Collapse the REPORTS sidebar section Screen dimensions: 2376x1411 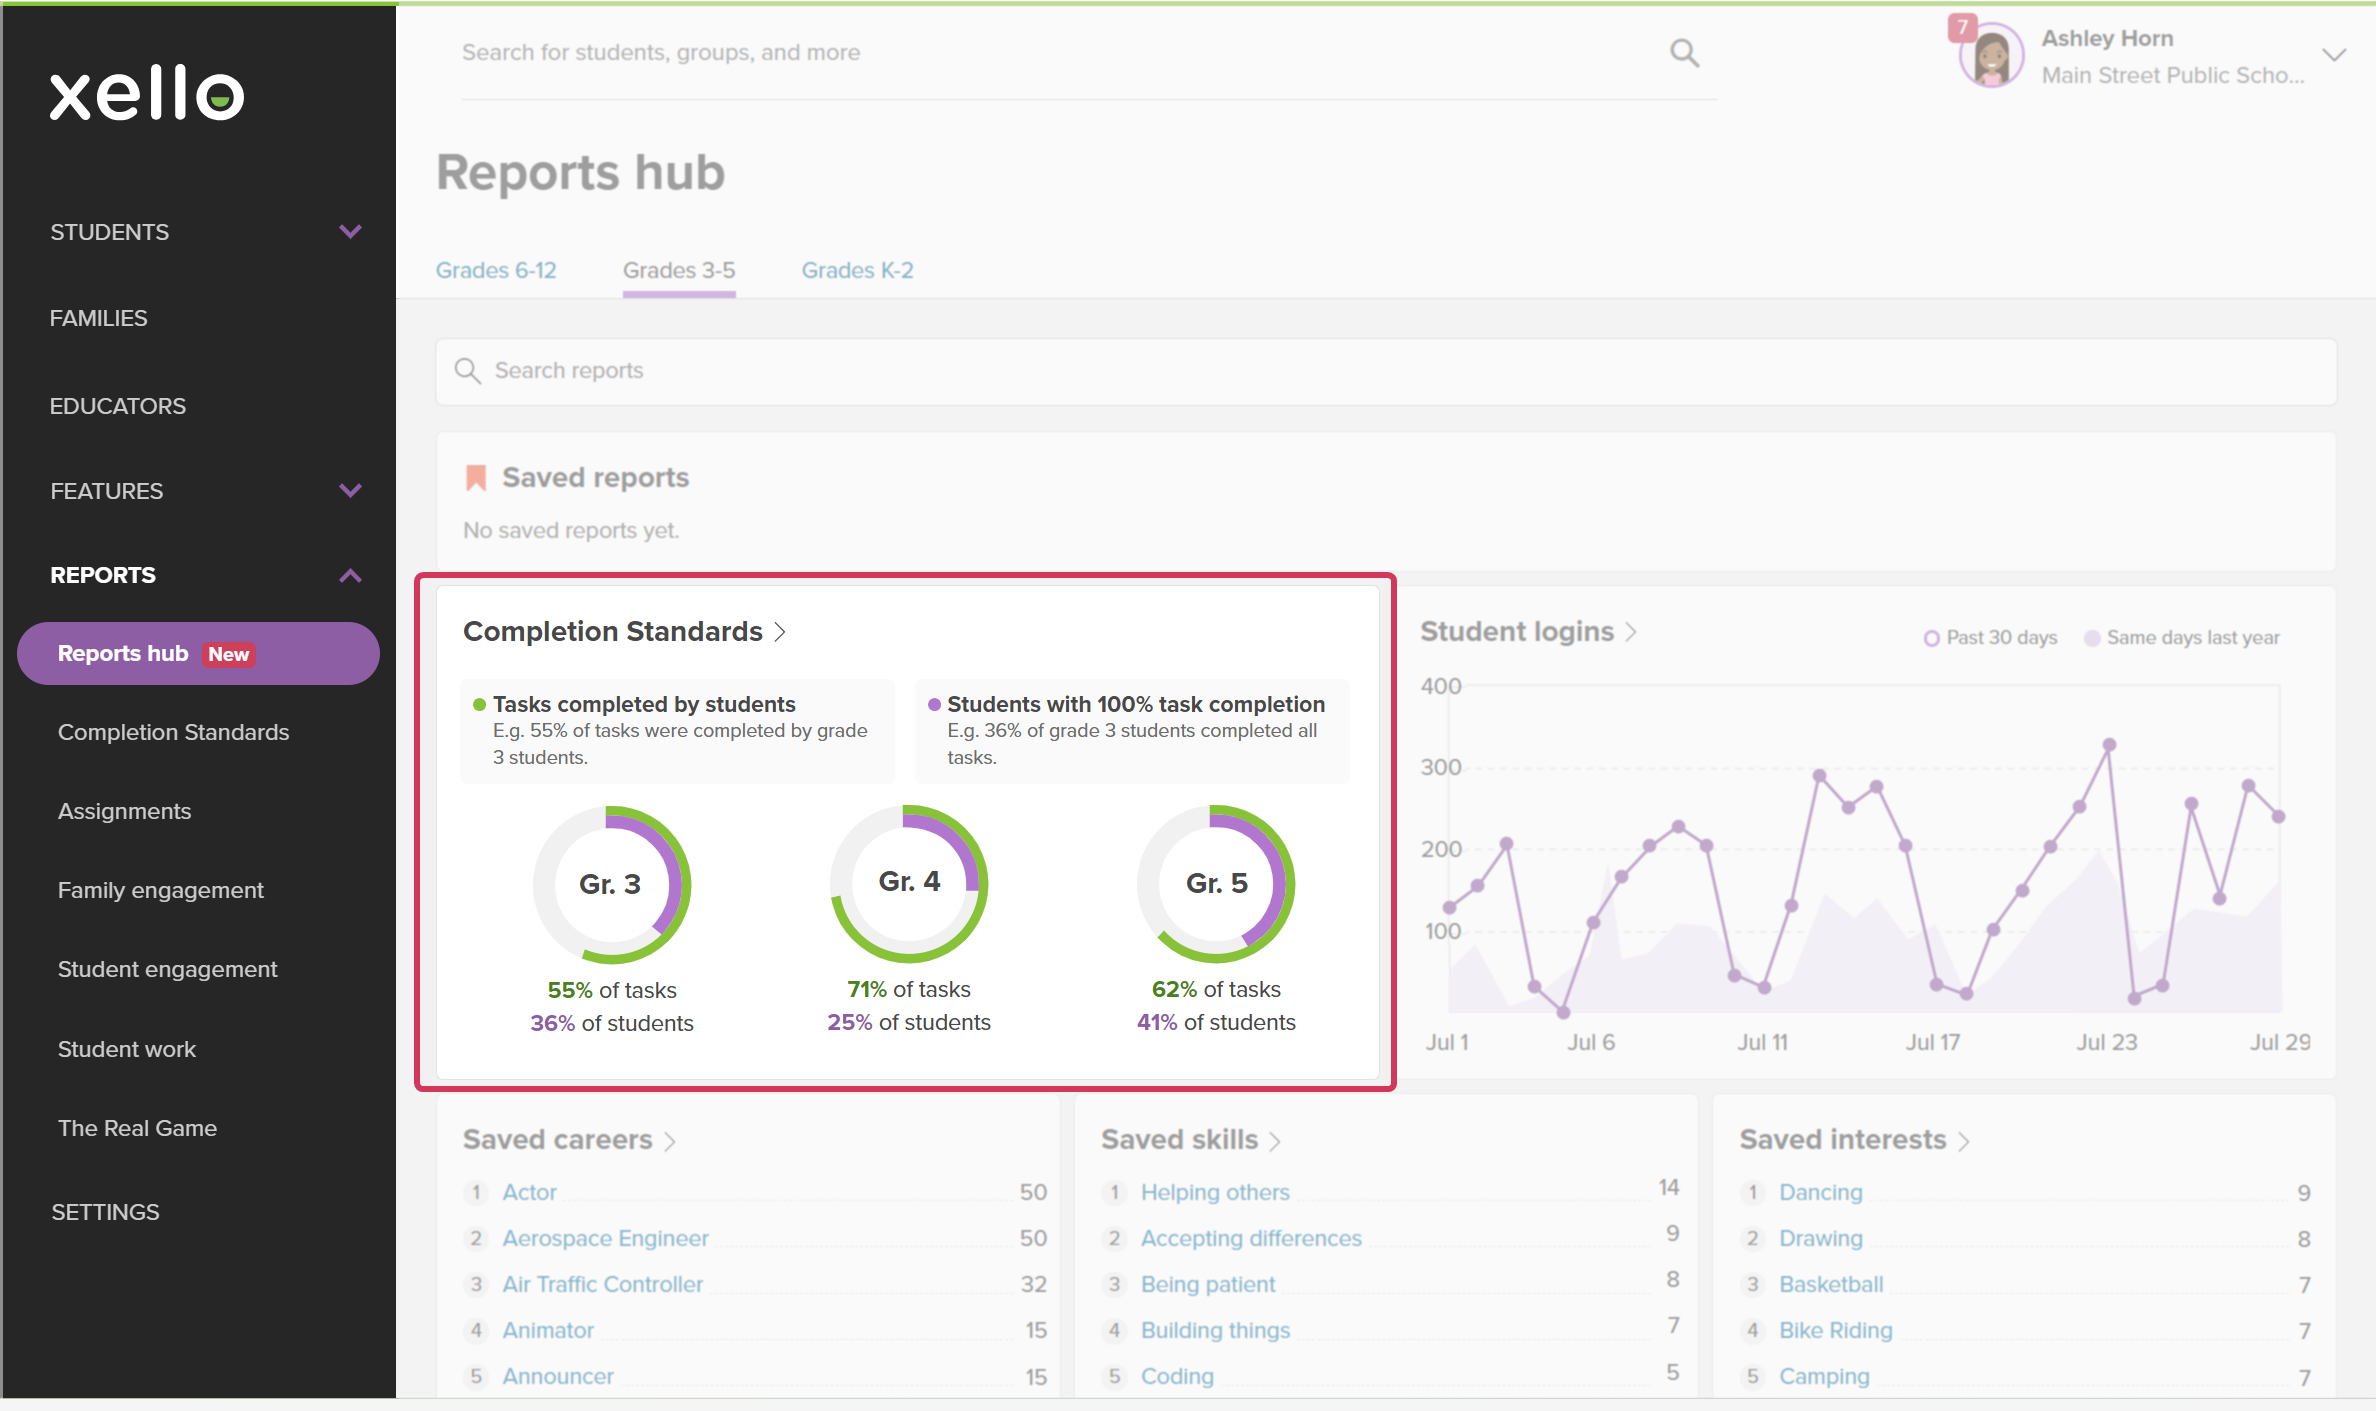pyautogui.click(x=350, y=576)
